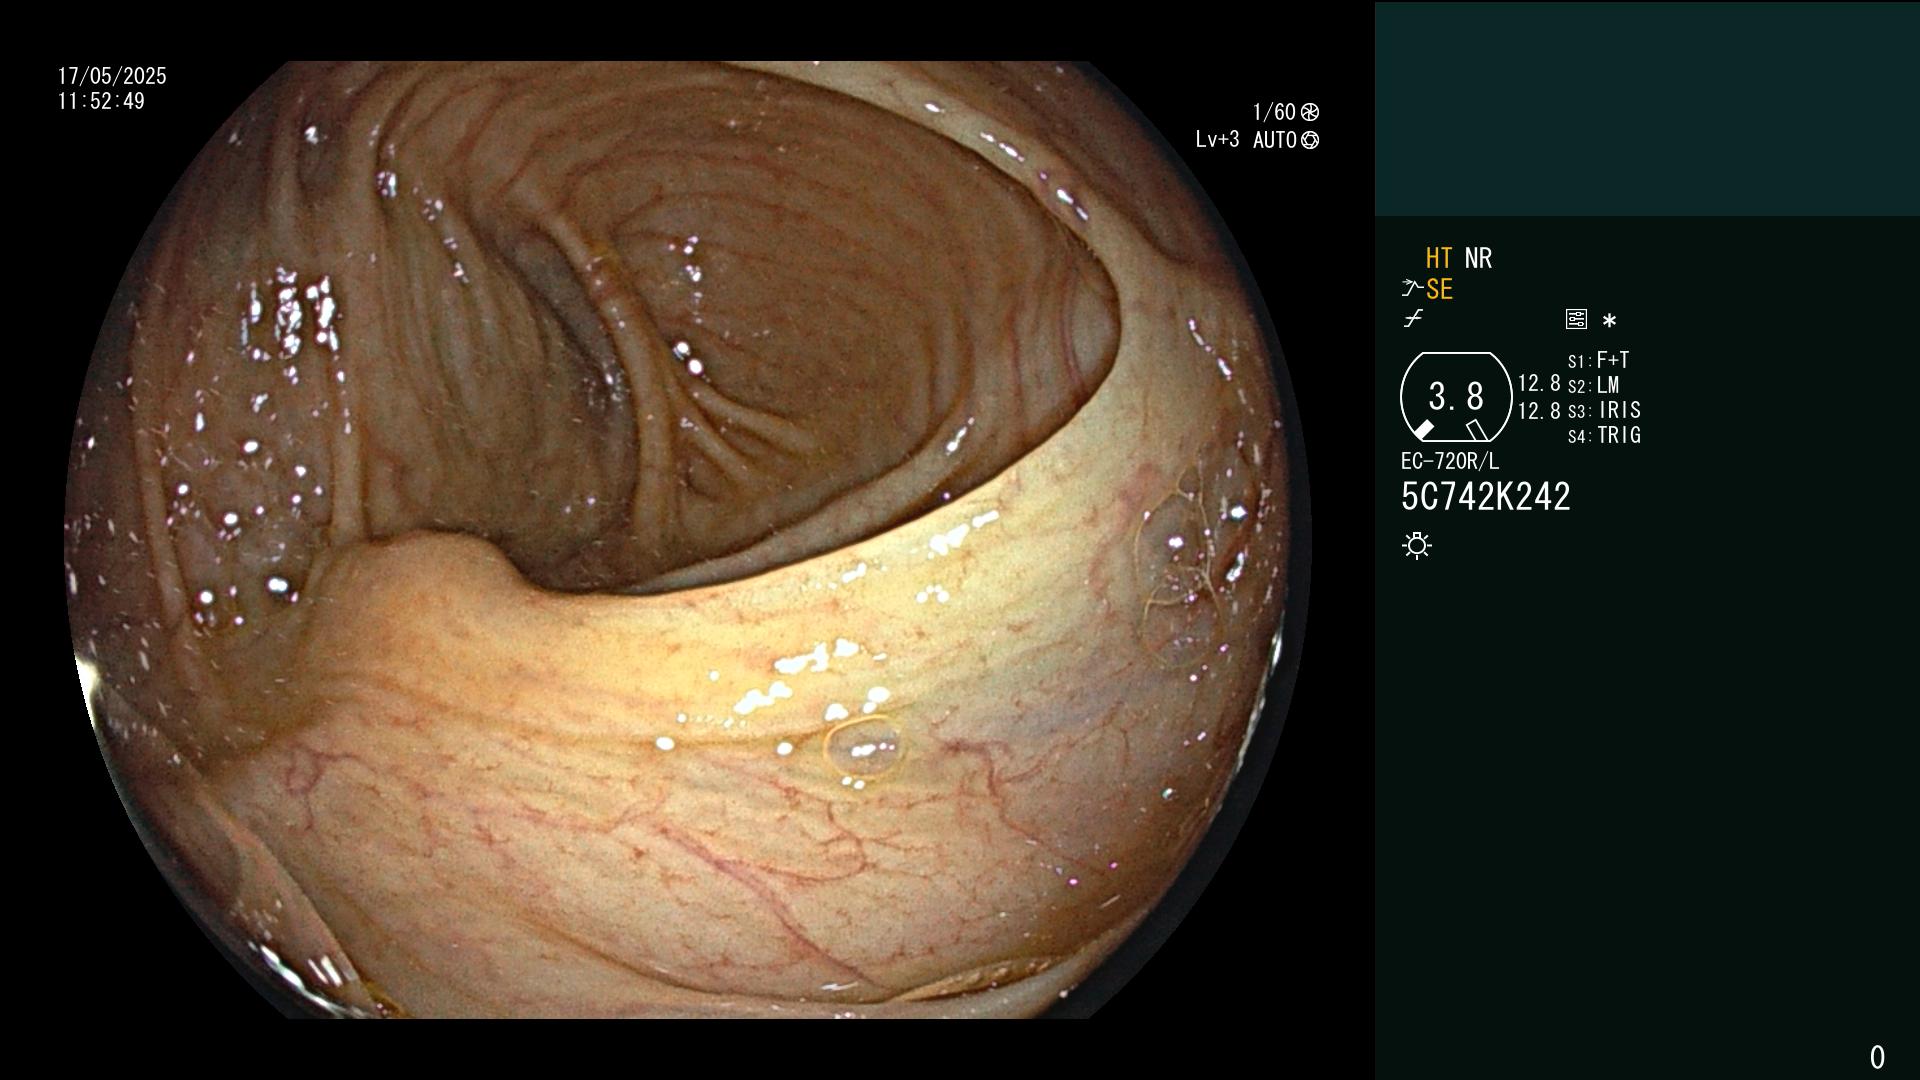1920x1080 pixels.
Task: Click the 3.8 channel diameter value
Action: (1456, 397)
